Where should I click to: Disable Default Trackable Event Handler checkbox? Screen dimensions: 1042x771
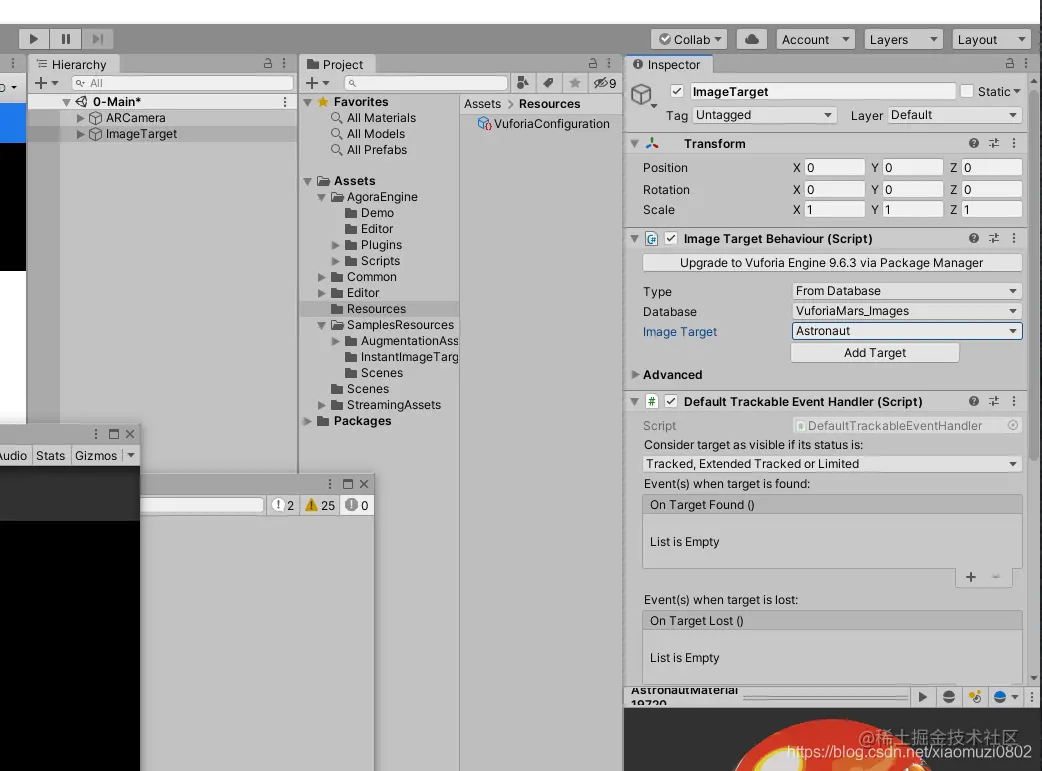[671, 401]
